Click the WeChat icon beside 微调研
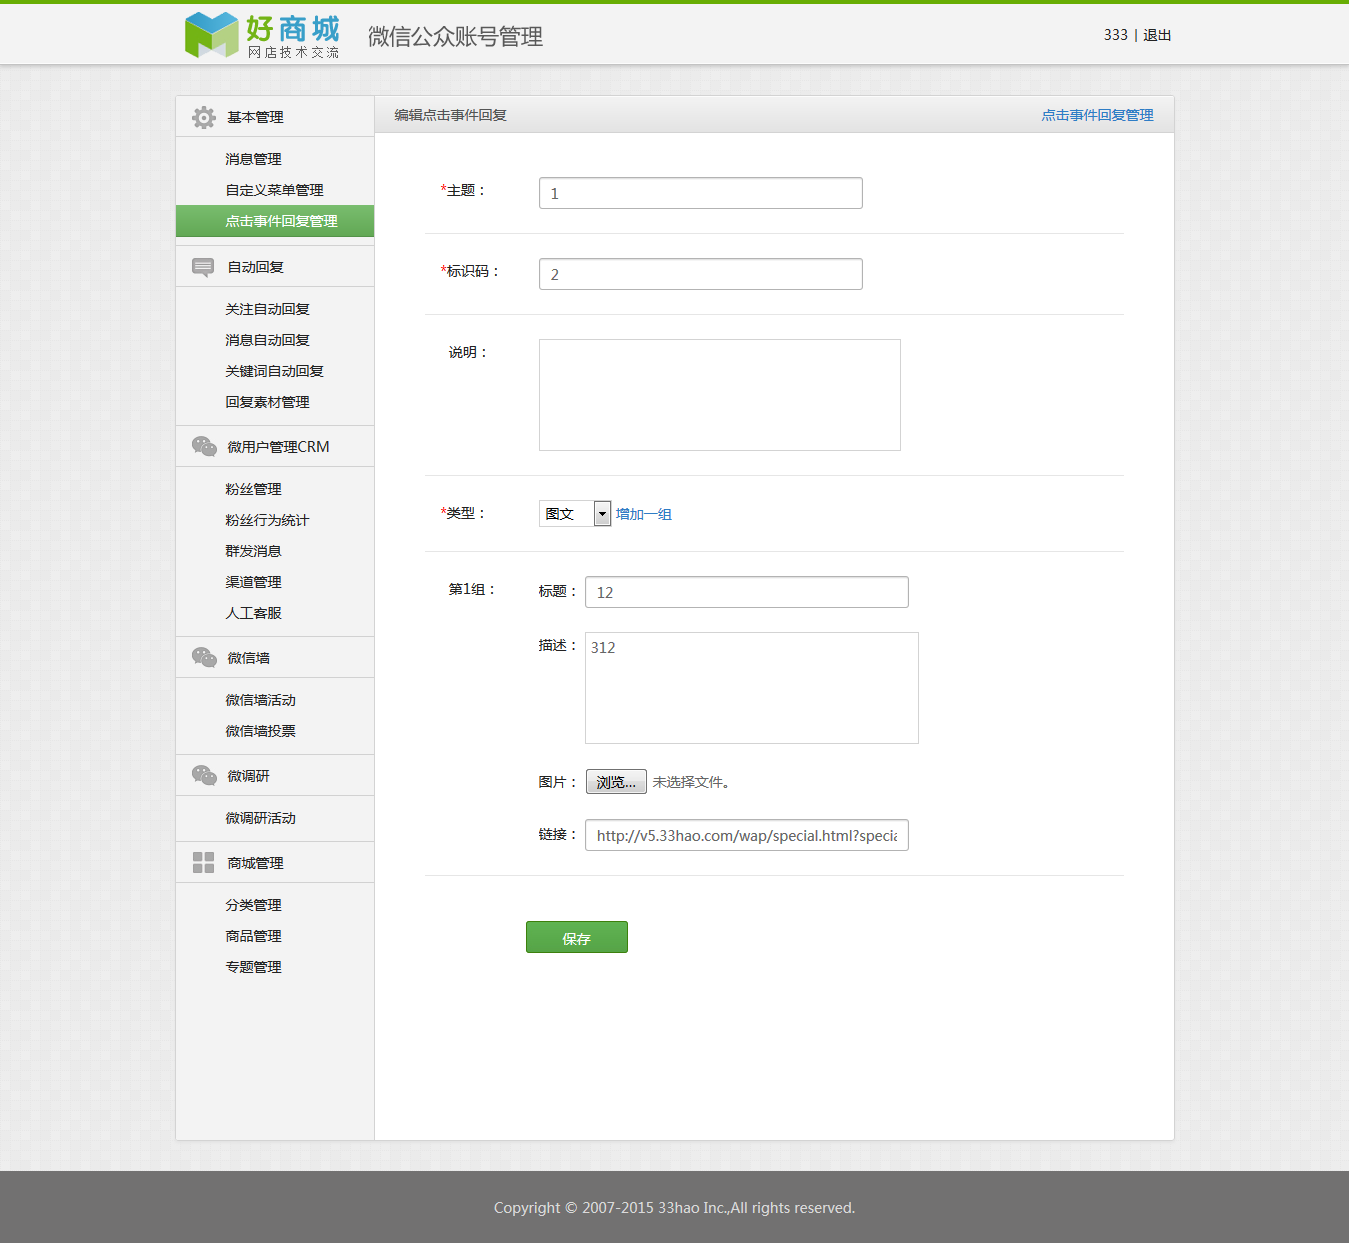 pyautogui.click(x=204, y=775)
